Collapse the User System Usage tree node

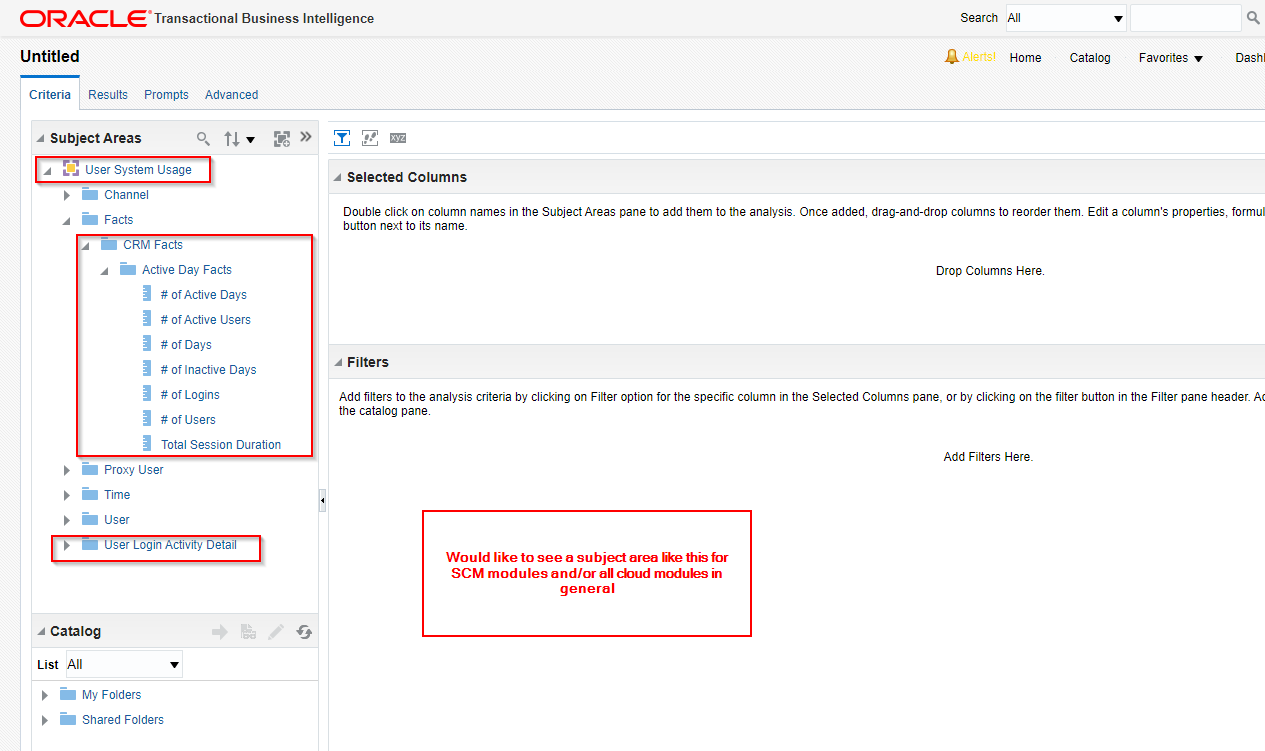(47, 171)
